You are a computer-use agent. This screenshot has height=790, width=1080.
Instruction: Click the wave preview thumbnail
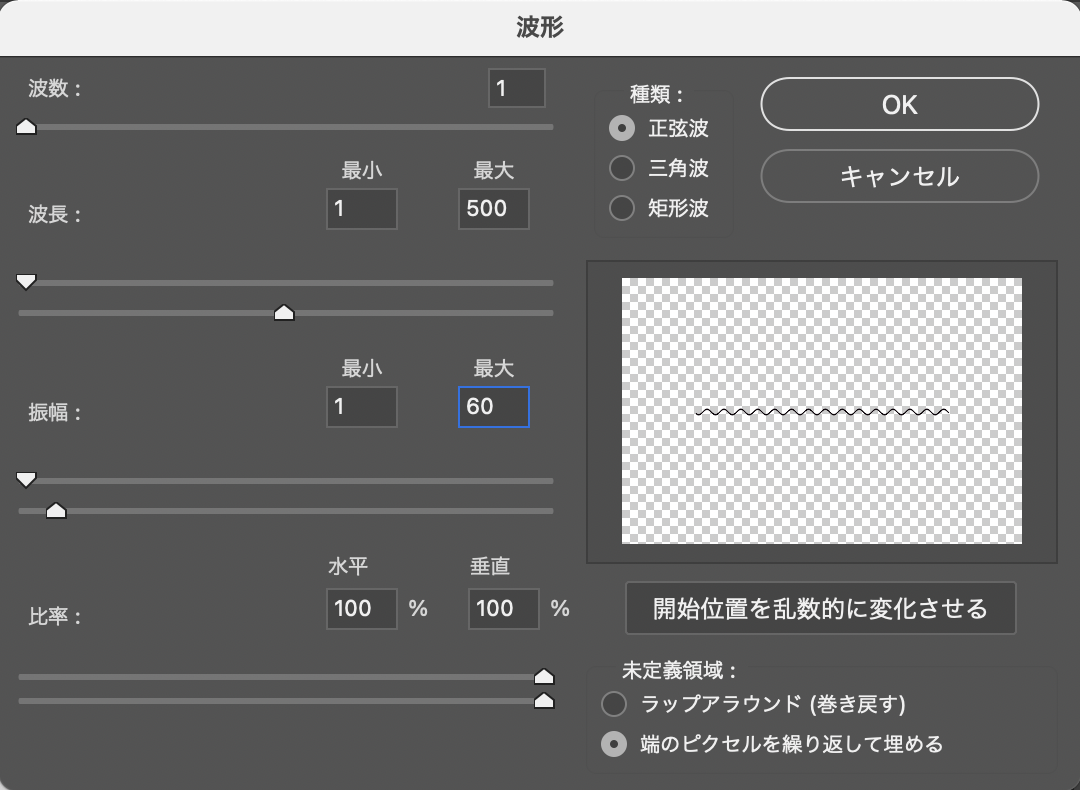click(x=821, y=411)
